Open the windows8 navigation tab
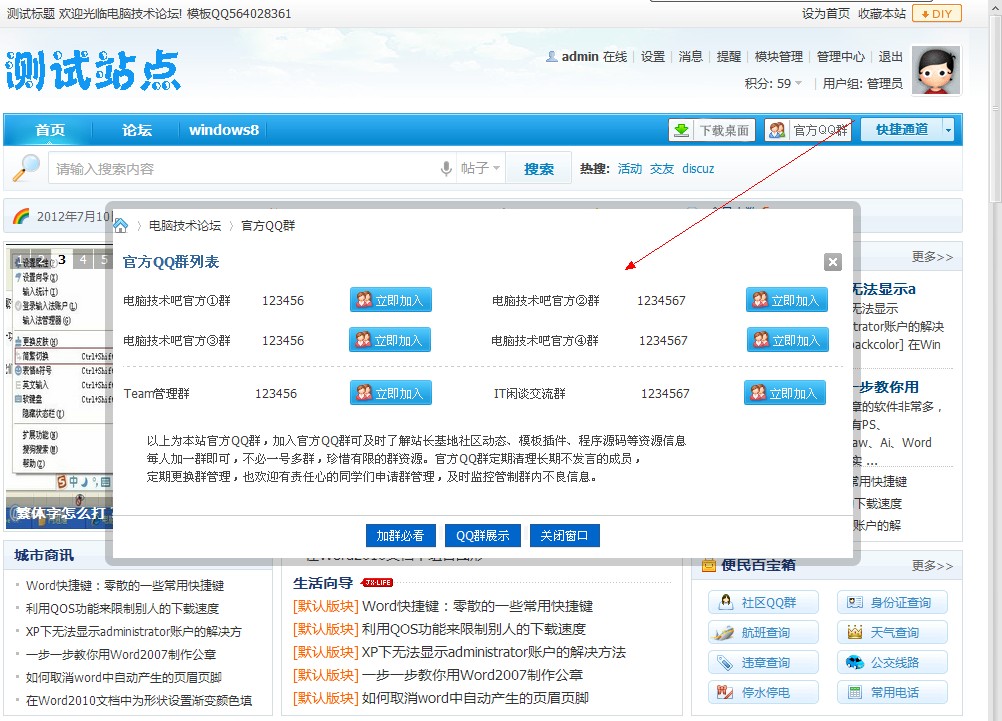This screenshot has height=721, width=1002. point(224,130)
